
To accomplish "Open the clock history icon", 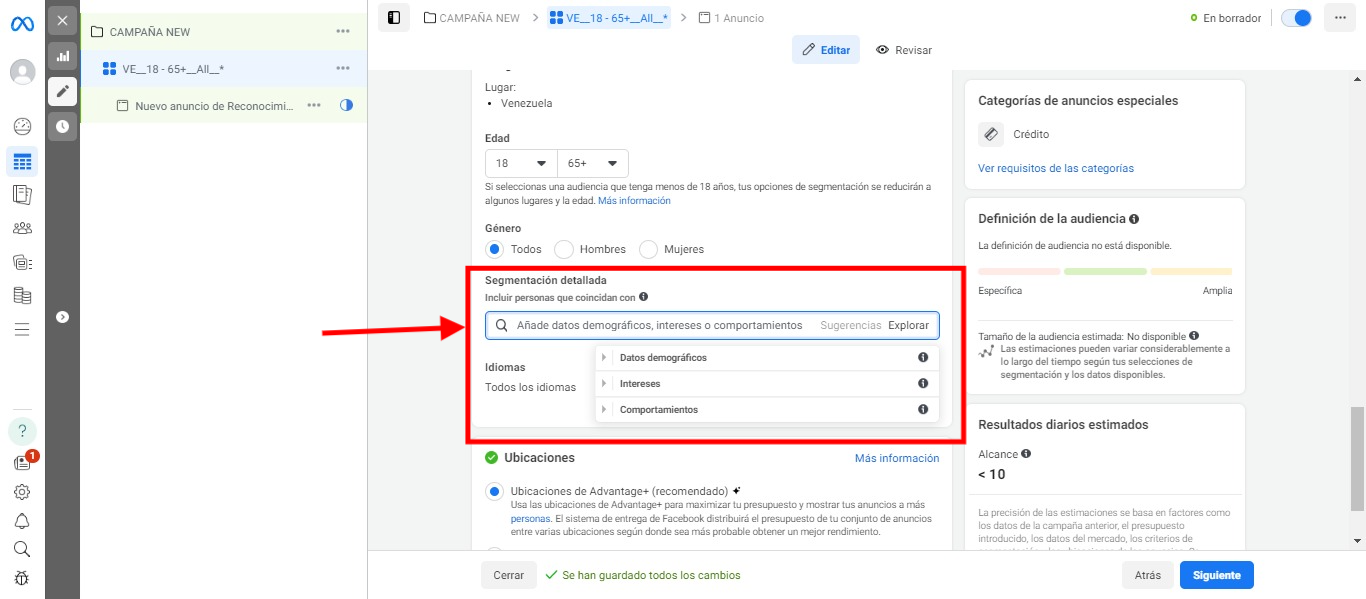I will [62, 126].
